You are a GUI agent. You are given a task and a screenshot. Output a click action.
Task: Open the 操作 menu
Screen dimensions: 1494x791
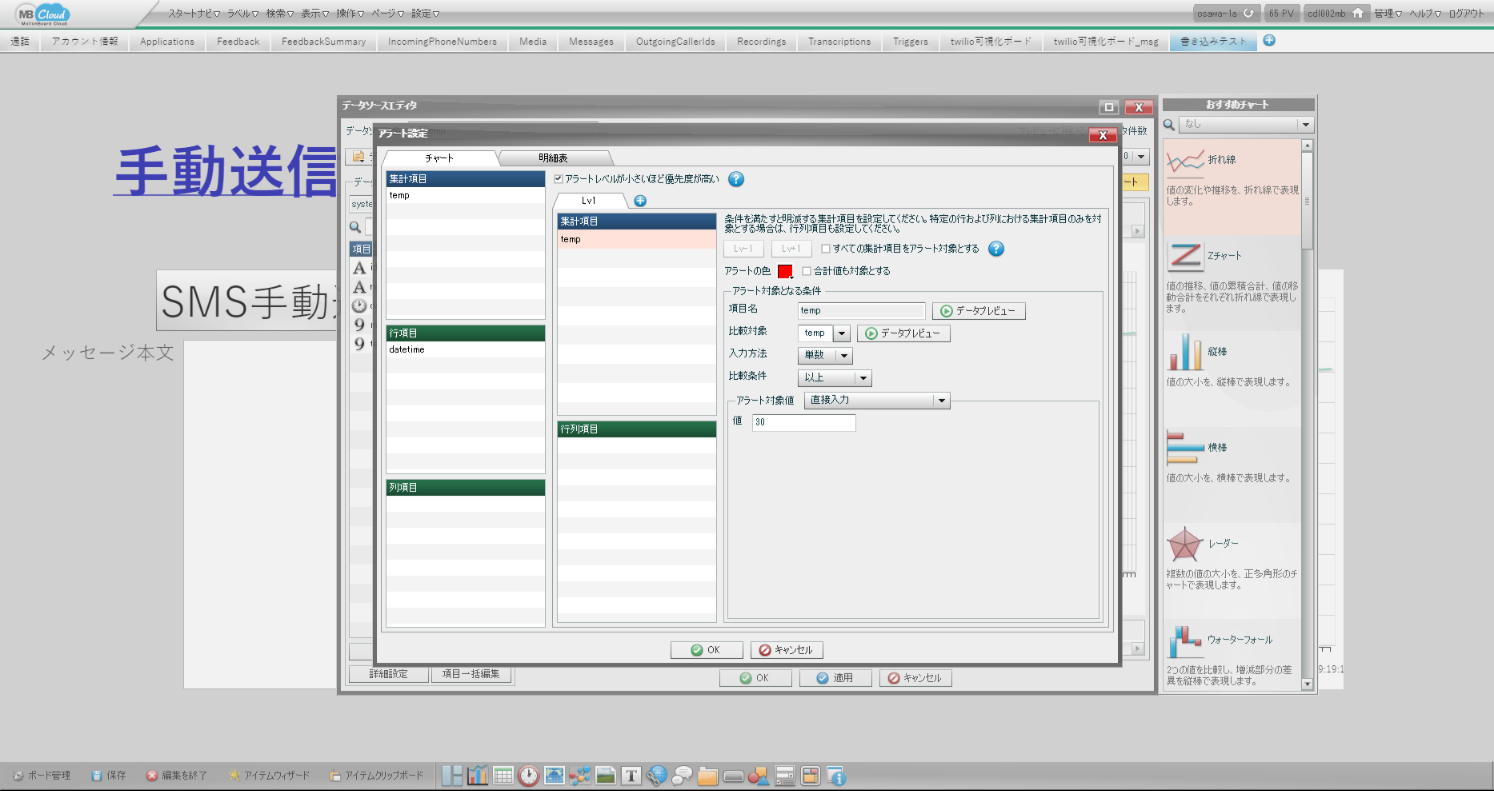(352, 14)
